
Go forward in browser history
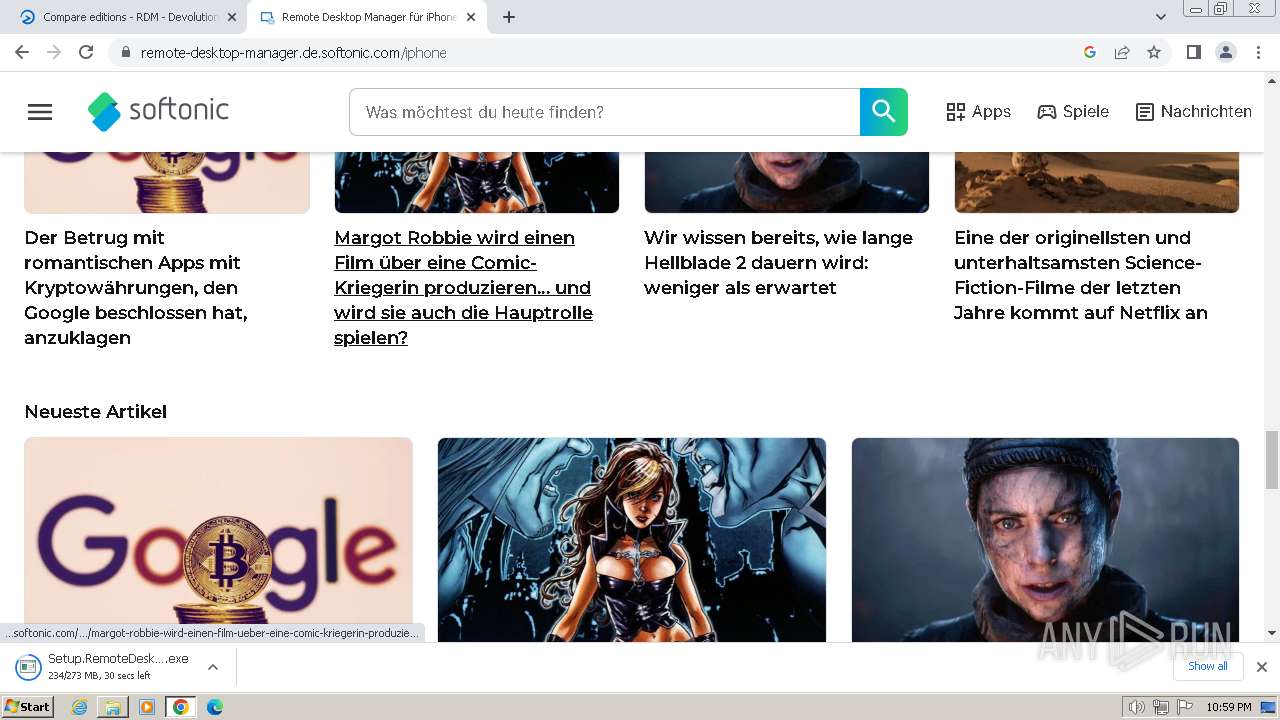click(54, 52)
